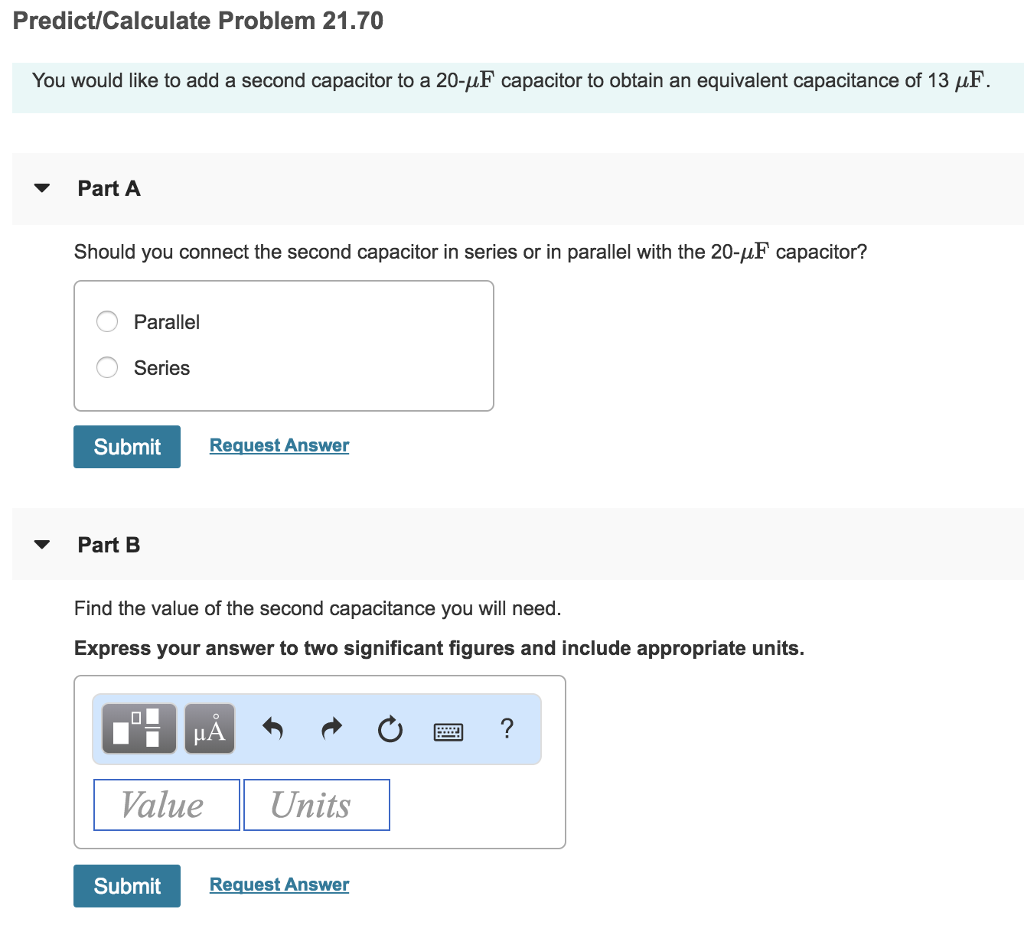This screenshot has width=1024, height=935.
Task: Click Request Answer under Part B
Action: coord(279,884)
